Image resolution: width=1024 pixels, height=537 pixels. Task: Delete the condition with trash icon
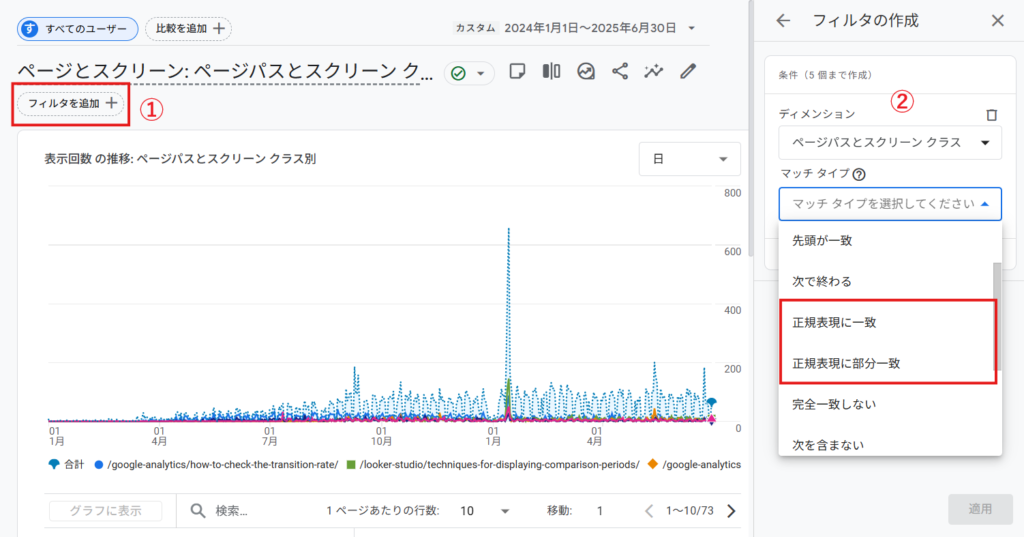[x=991, y=115]
